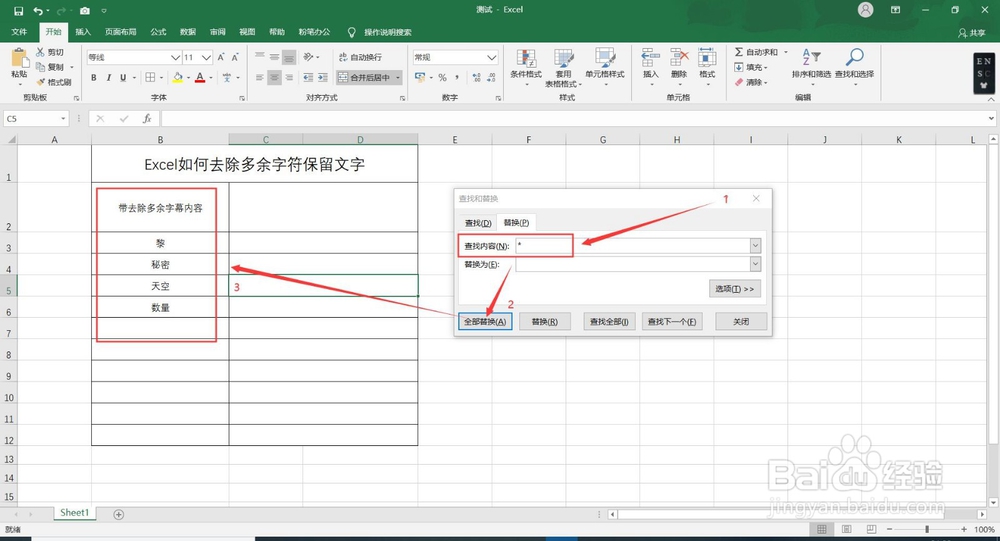The image size is (1000, 541).
Task: Switch to the Data (数据) tab
Action: (x=188, y=32)
